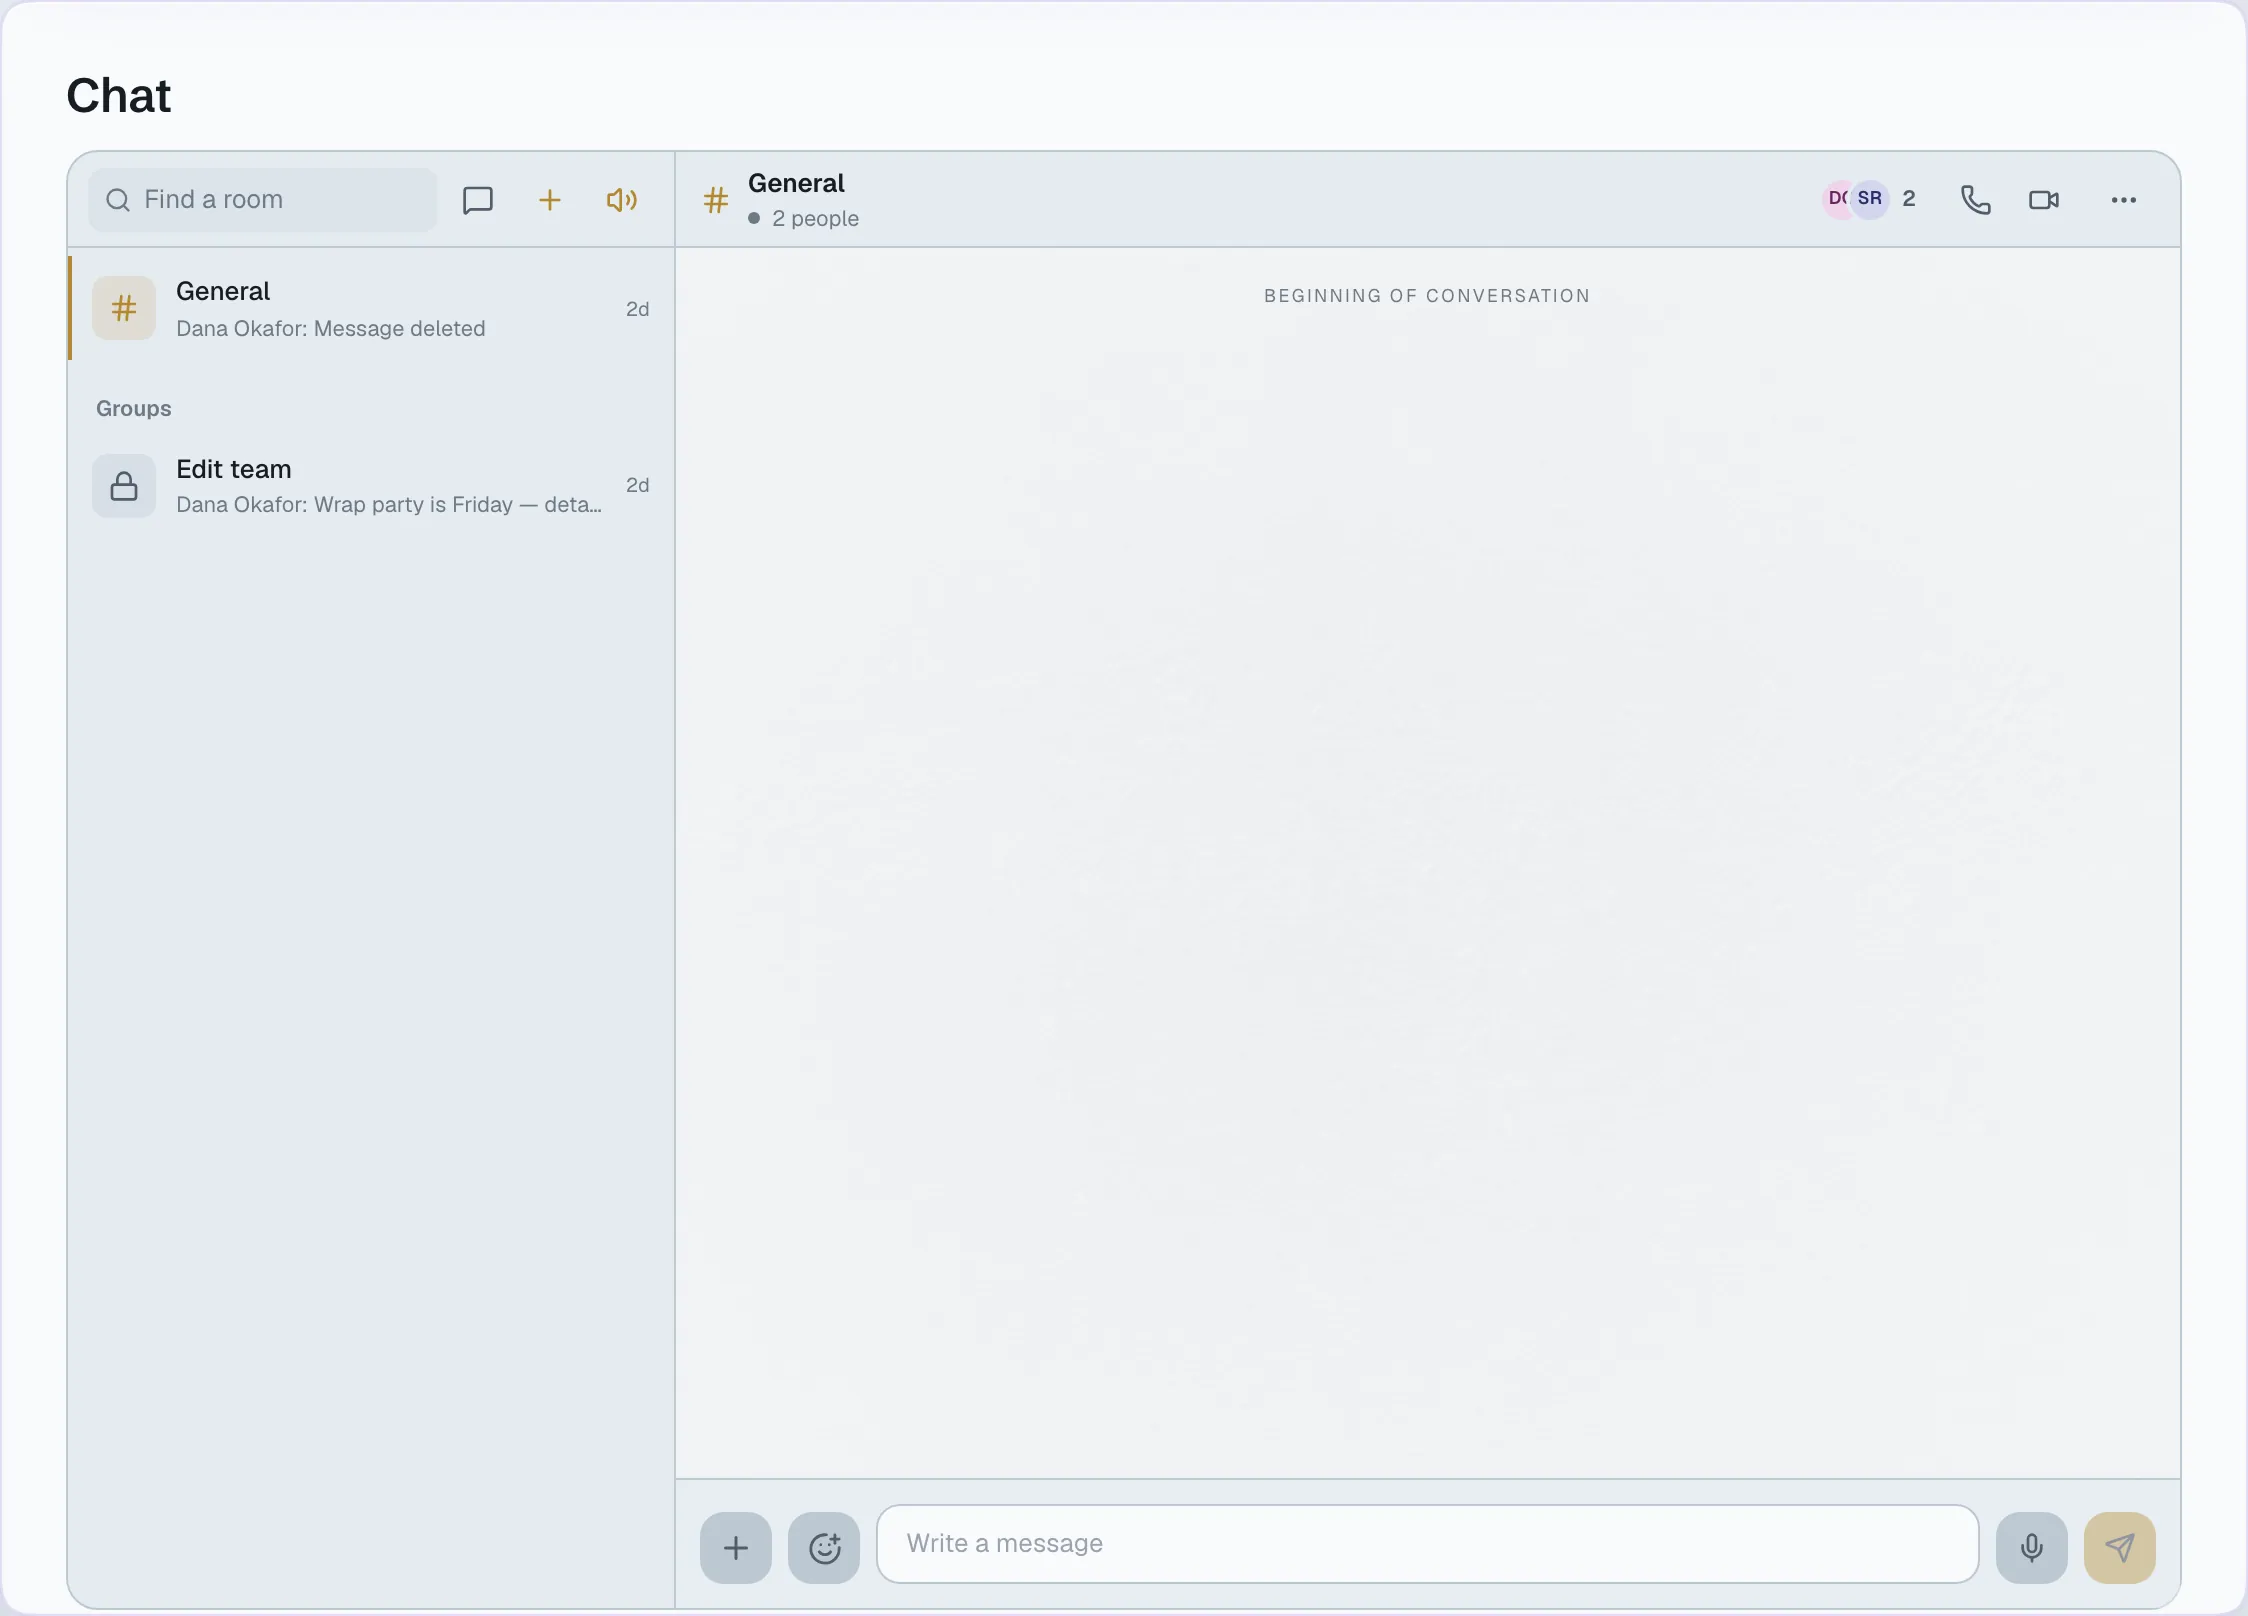The image size is (2248, 1616).
Task: Open the more options ellipsis menu
Action: (2124, 200)
